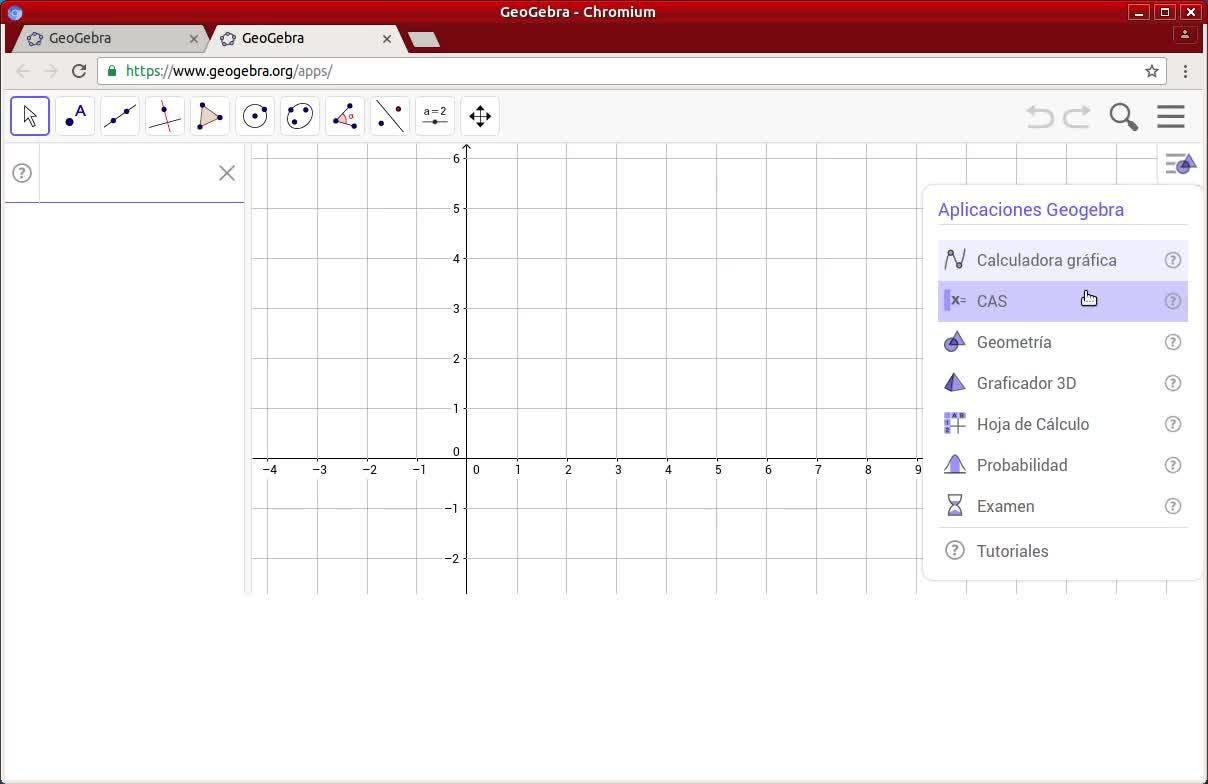Open the hamburger main menu
1208x784 pixels.
1171,116
